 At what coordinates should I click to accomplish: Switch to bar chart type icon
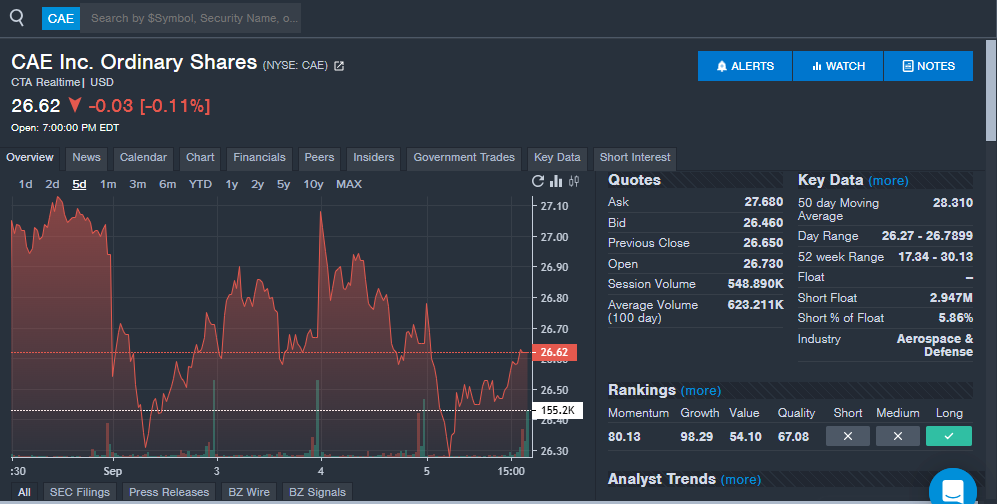[x=556, y=181]
